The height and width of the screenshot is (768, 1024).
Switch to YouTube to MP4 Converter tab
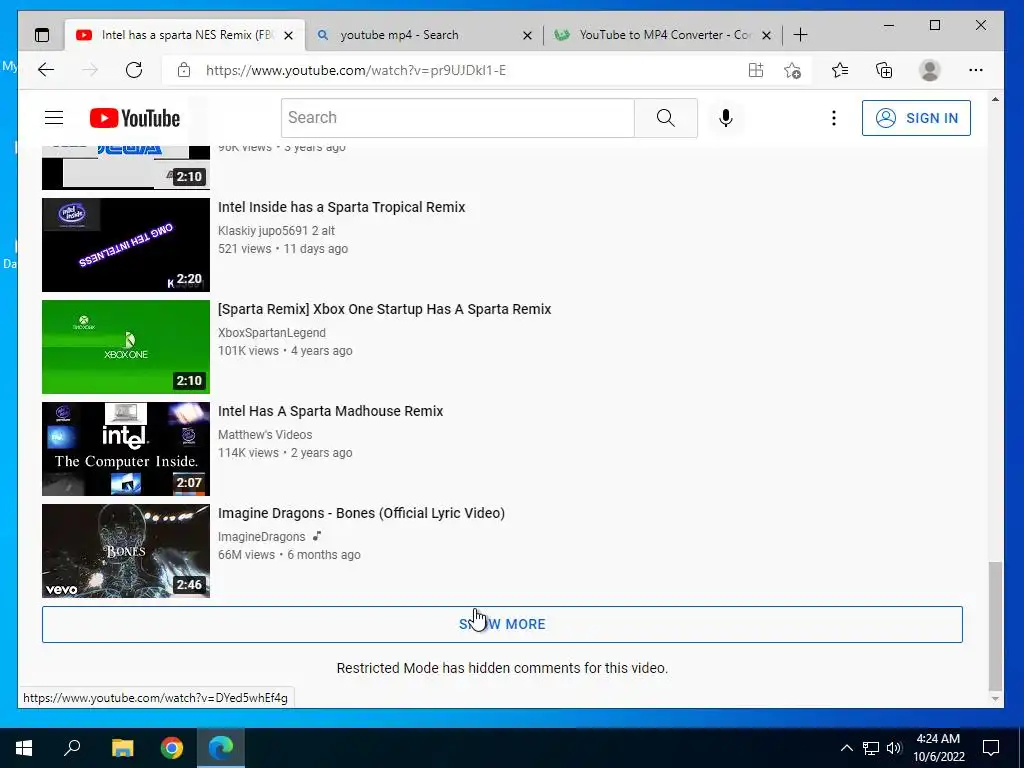[x=662, y=35]
